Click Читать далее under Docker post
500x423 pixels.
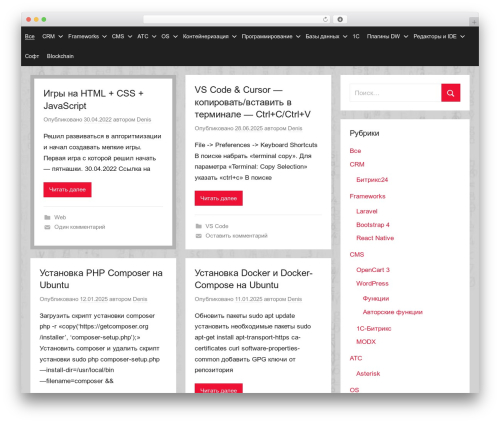219,388
